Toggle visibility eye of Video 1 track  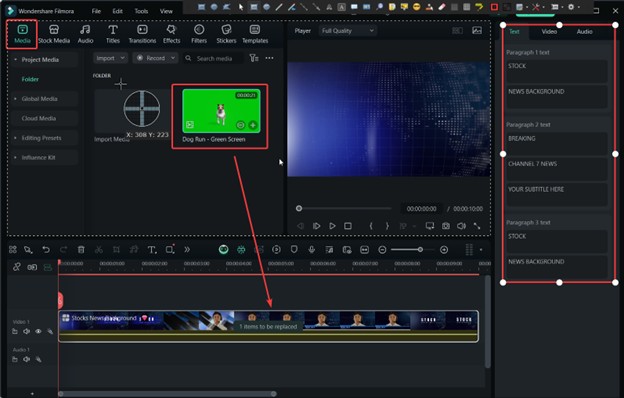coord(38,331)
